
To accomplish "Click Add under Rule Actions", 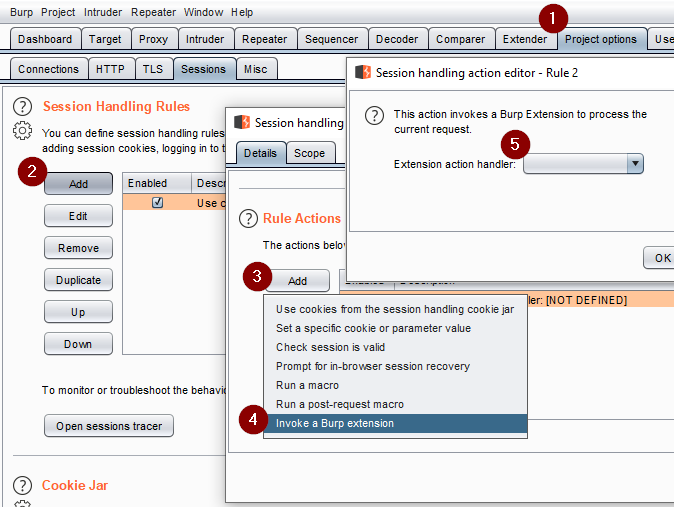I will pyautogui.click(x=297, y=281).
